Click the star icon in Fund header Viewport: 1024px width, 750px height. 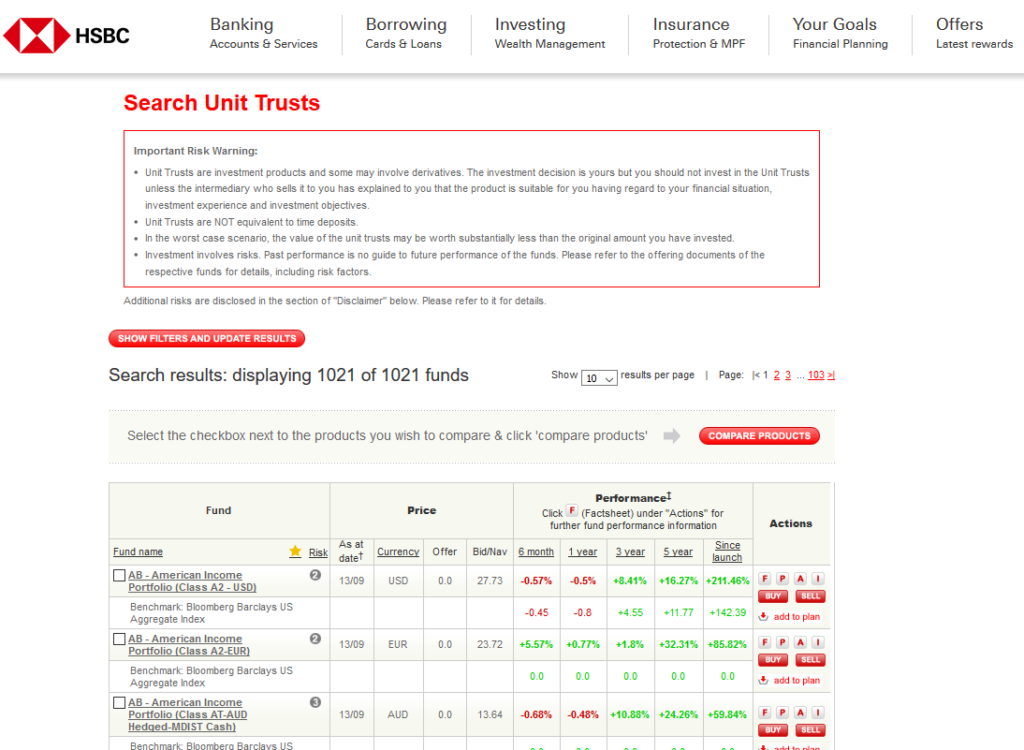point(295,552)
